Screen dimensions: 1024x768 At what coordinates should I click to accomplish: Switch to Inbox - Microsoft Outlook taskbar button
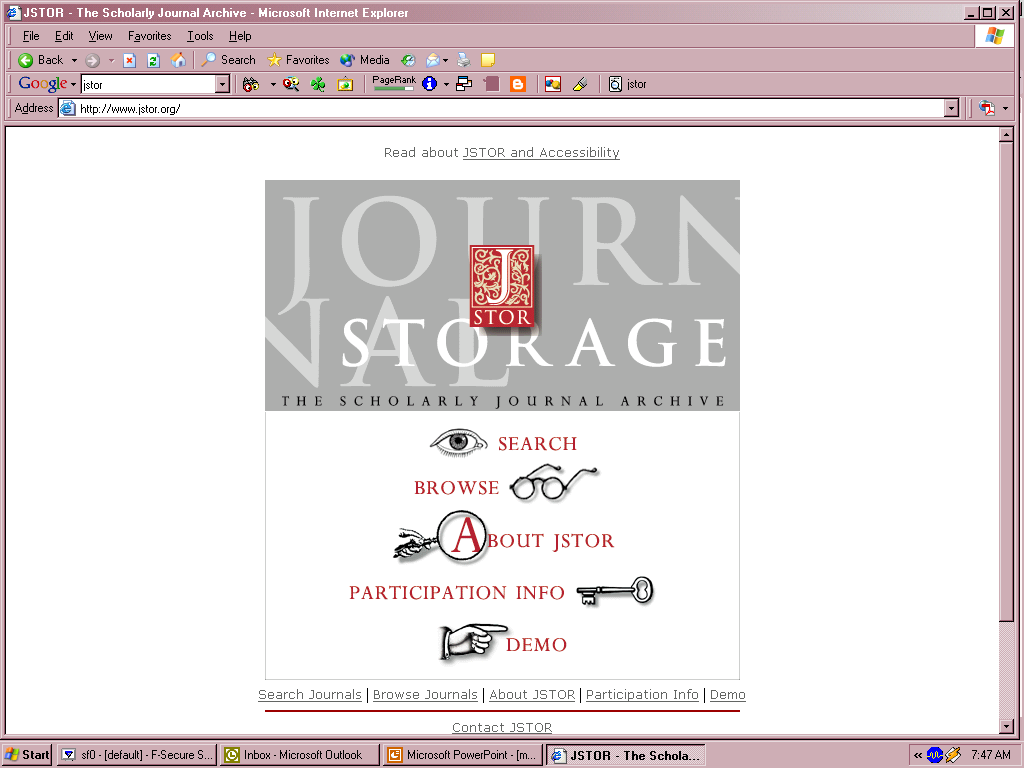click(300, 755)
